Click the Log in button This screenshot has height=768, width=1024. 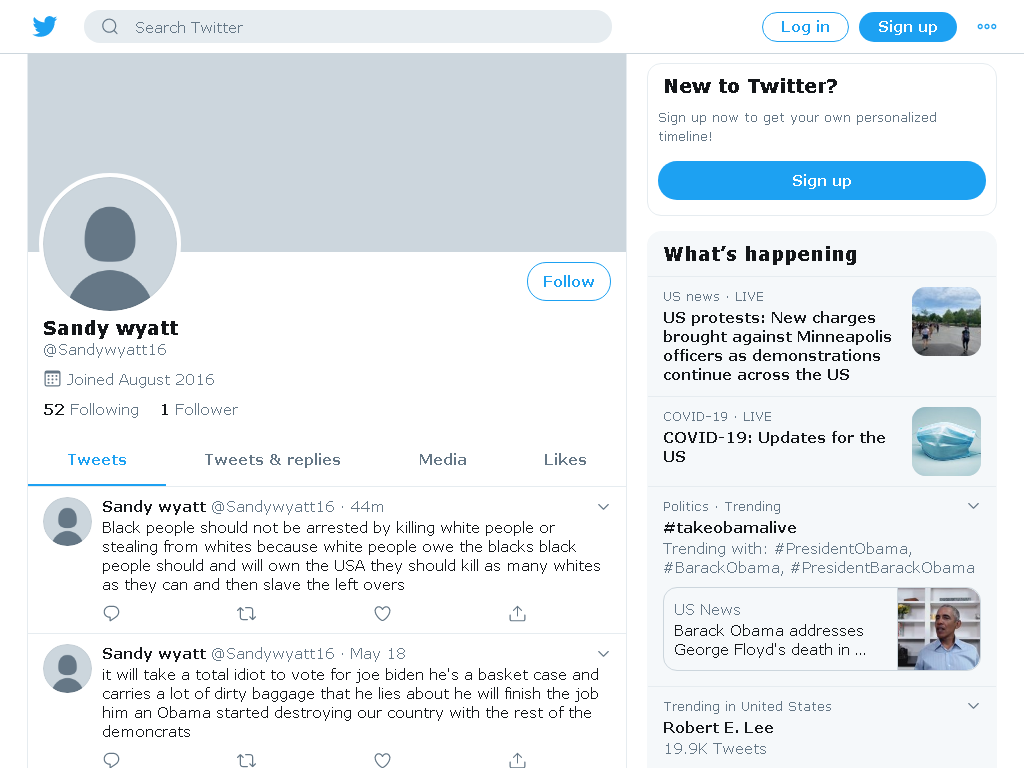coord(805,27)
